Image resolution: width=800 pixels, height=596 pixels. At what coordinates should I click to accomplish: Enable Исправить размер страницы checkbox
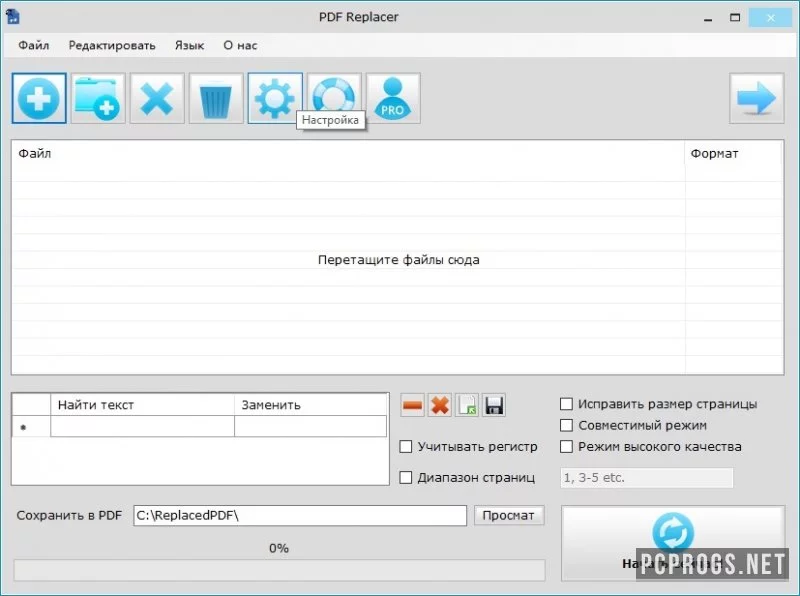coord(566,404)
